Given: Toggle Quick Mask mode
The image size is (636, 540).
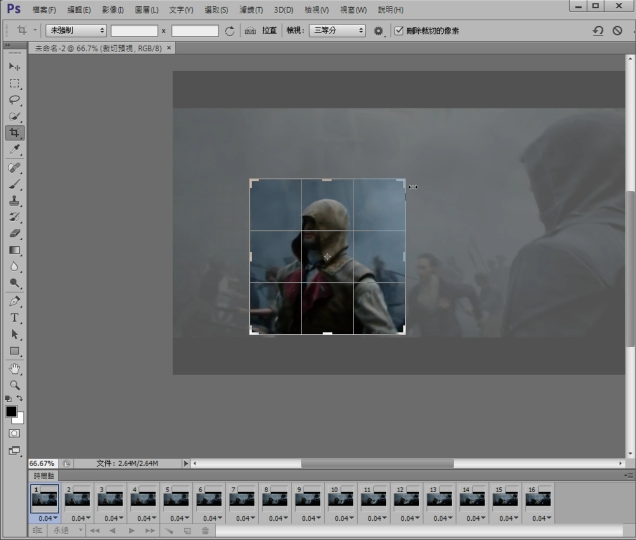Looking at the screenshot, I should pos(14,433).
